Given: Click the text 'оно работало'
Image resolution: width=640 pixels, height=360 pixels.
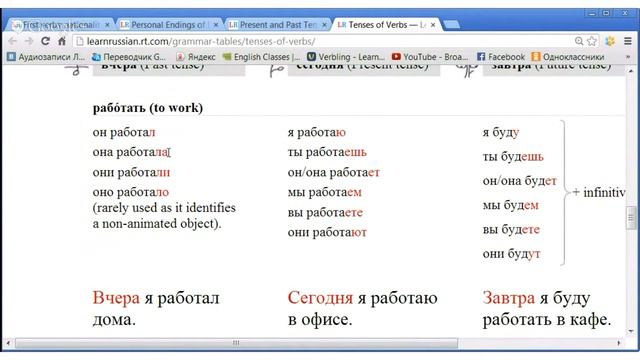Looking at the screenshot, I should 131,192.
